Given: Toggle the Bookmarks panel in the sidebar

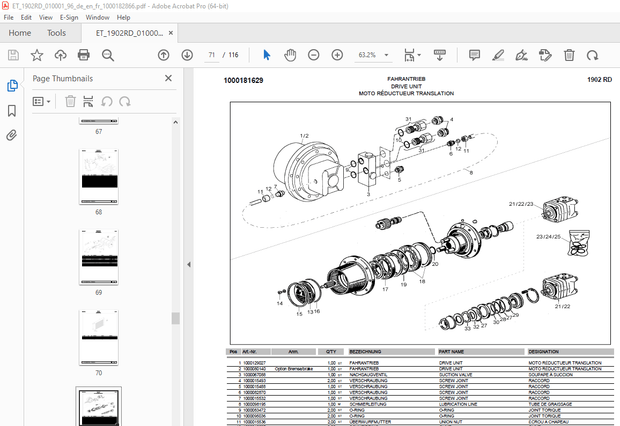Looking at the screenshot, I should click(12, 110).
